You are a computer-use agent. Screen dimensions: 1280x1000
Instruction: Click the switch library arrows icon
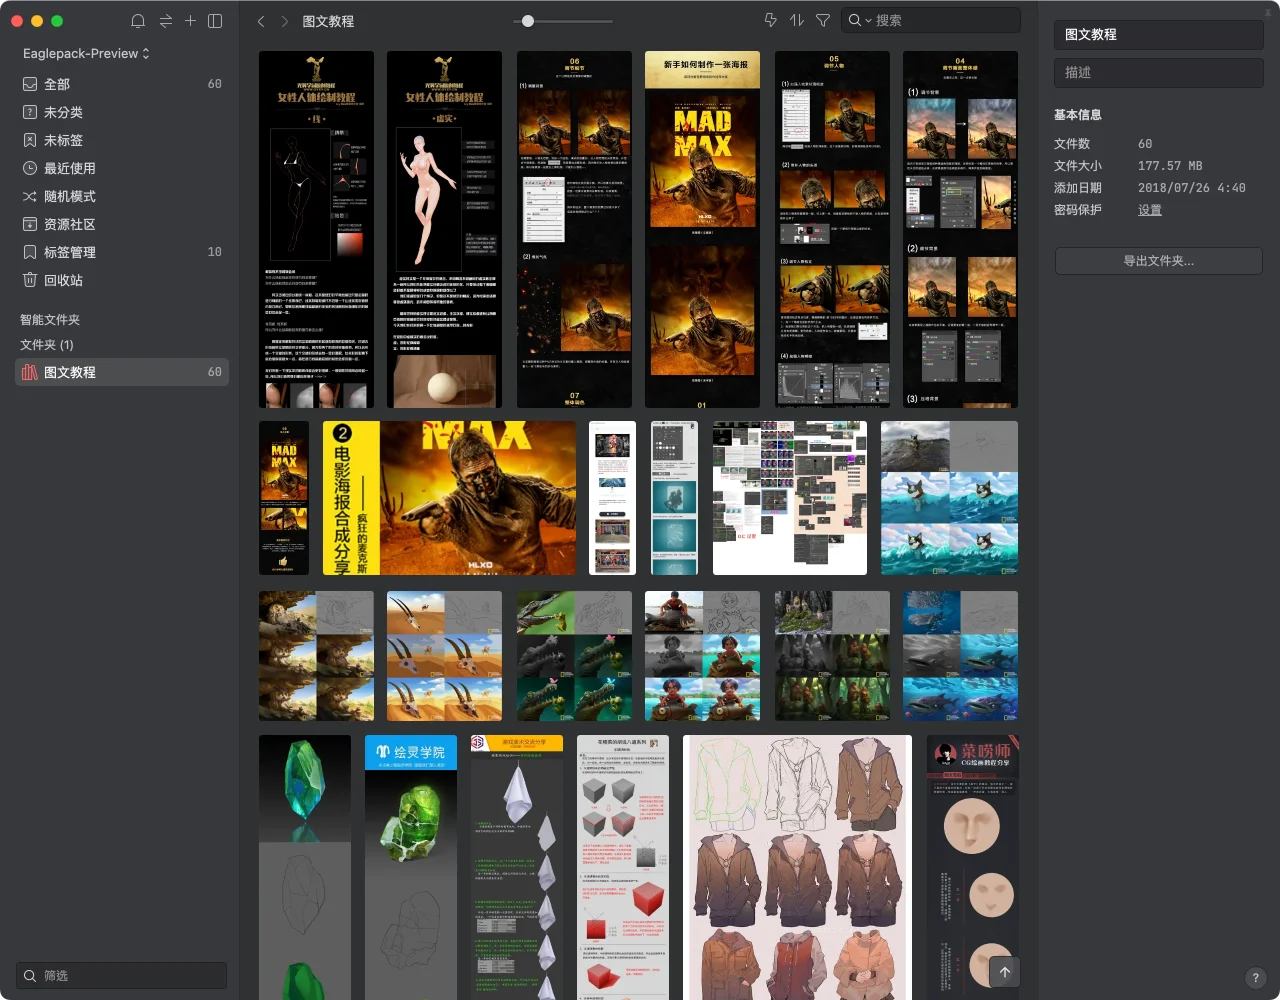click(165, 21)
